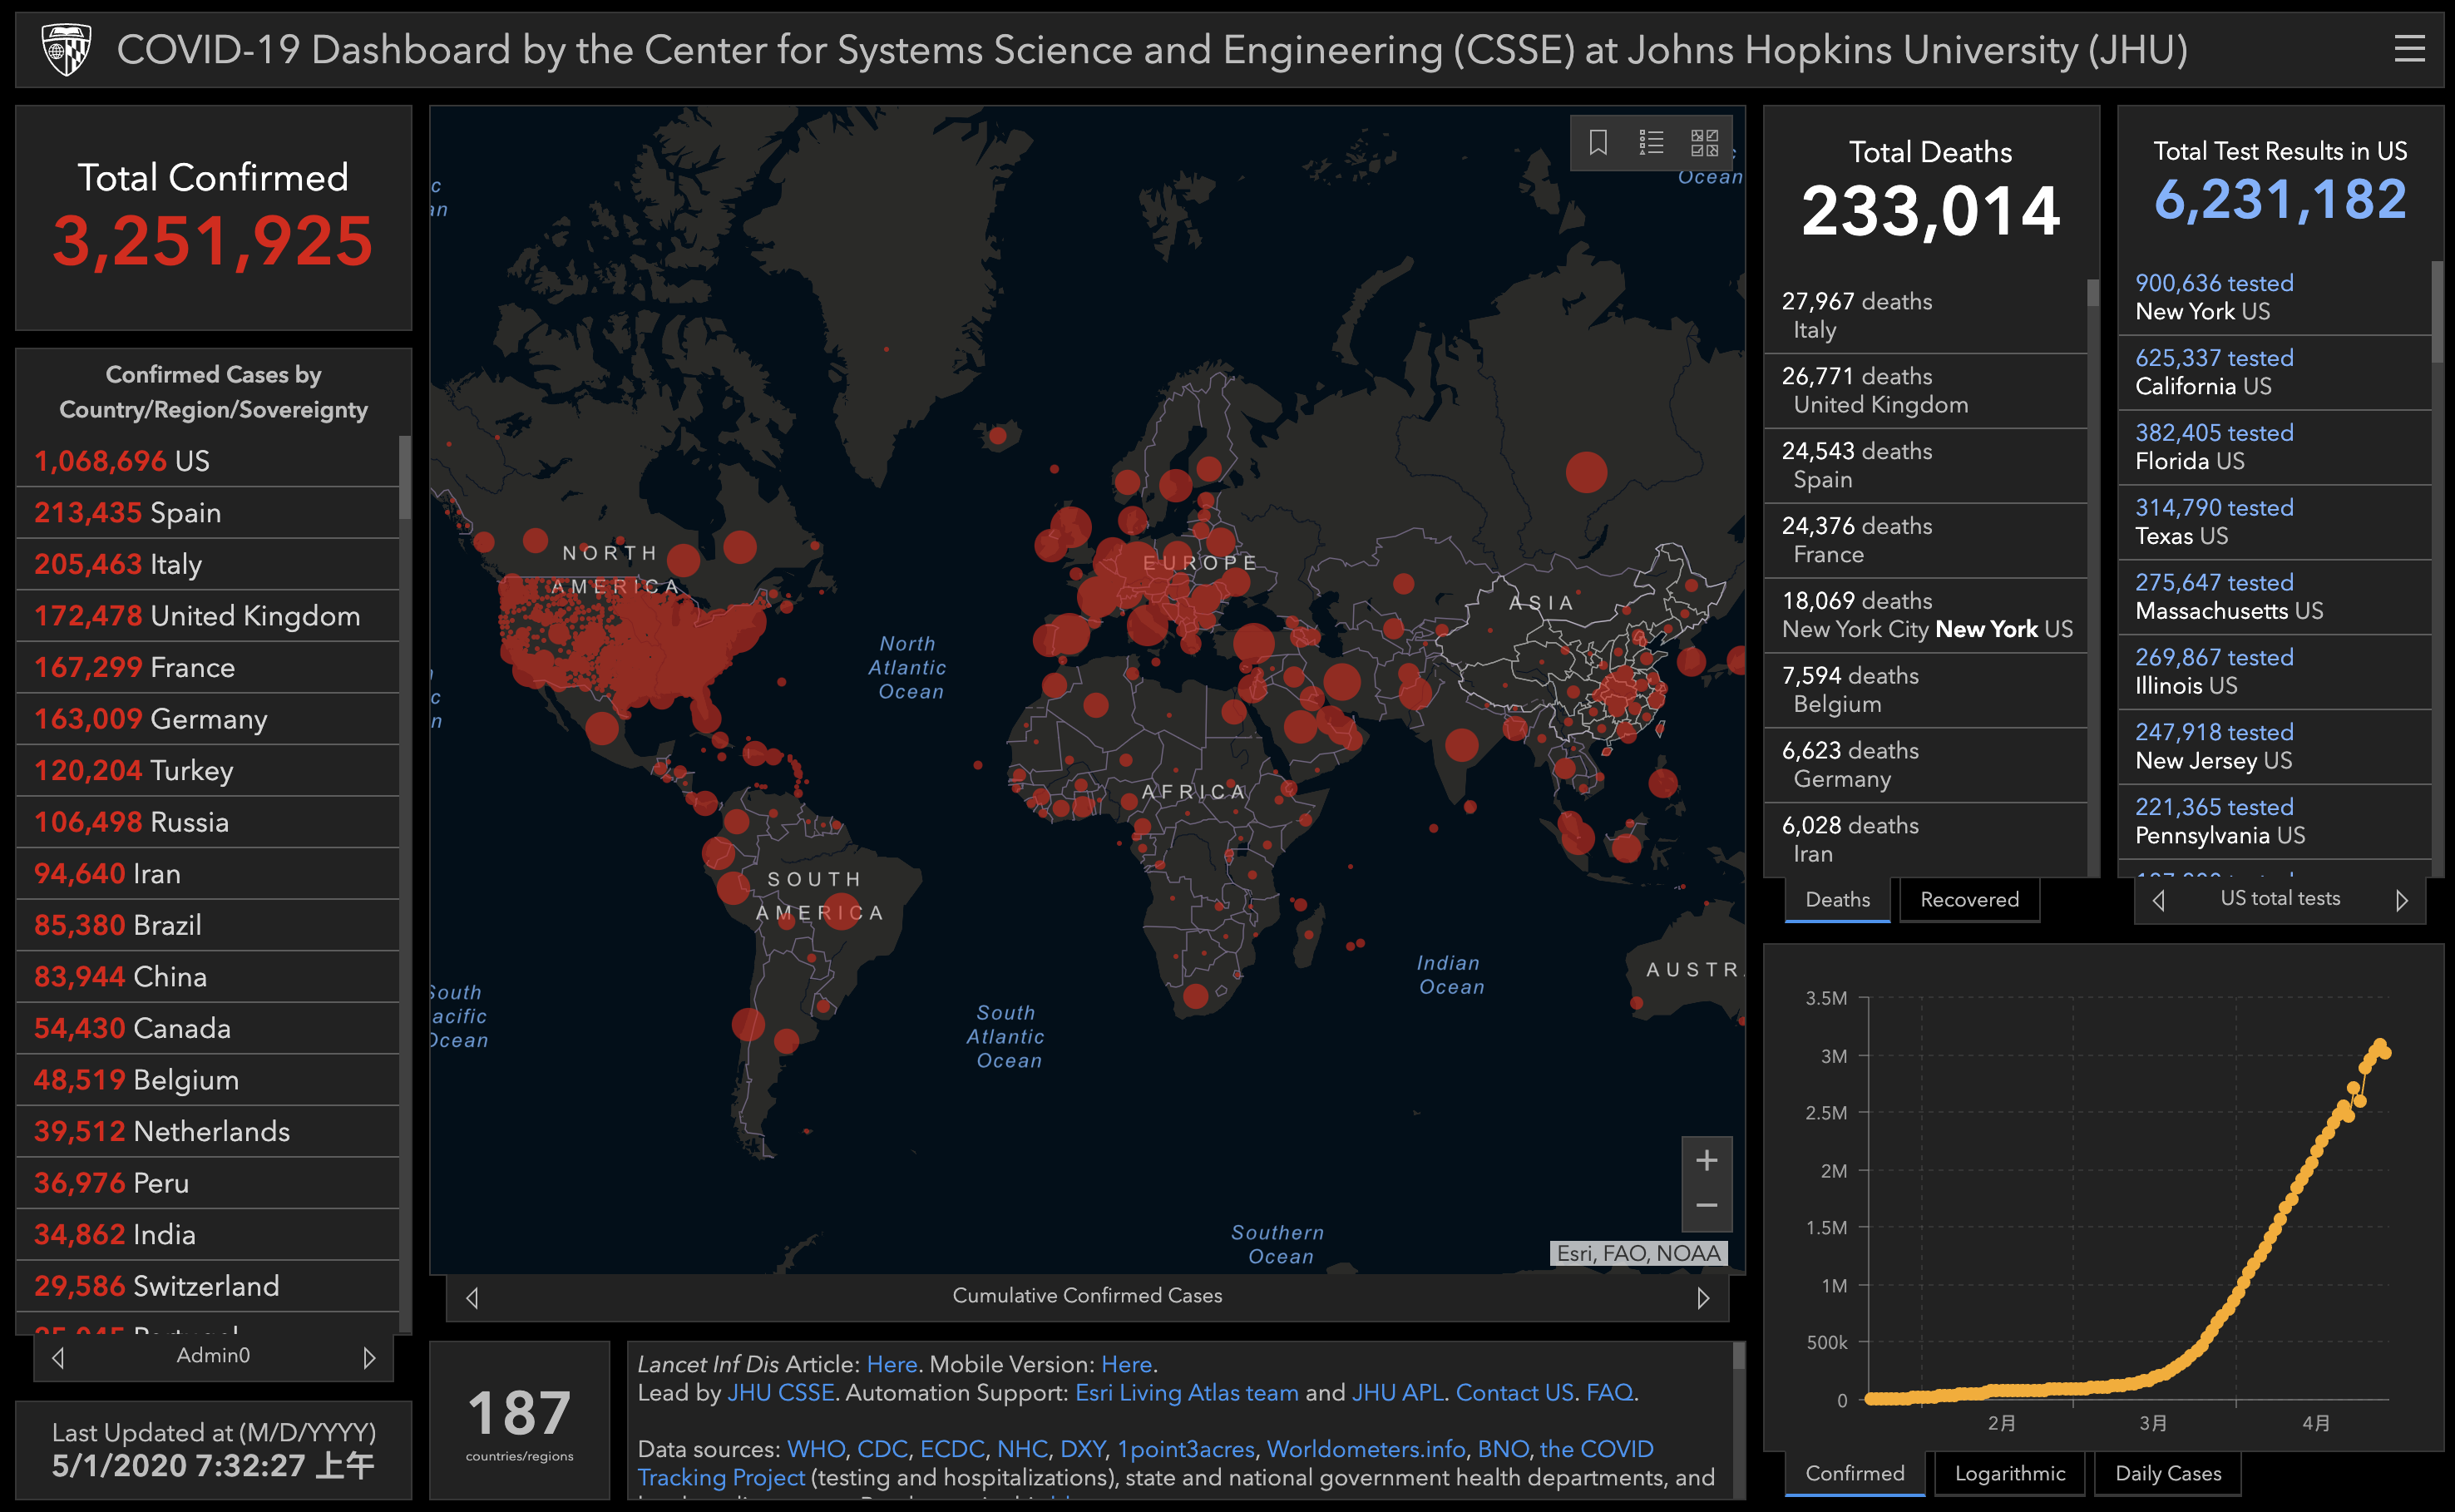
Task: Zoom in on the map
Action: click(1706, 1160)
